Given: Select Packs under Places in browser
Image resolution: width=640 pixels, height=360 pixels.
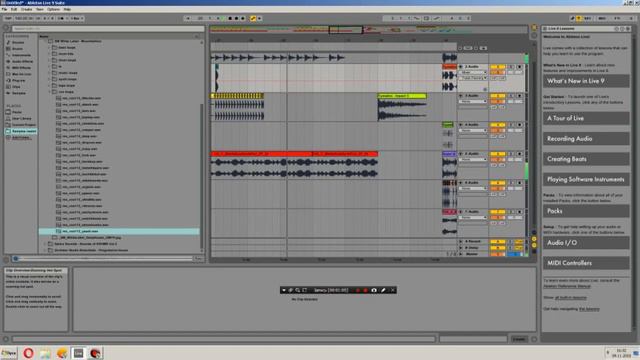Looking at the screenshot, I should 17,112.
